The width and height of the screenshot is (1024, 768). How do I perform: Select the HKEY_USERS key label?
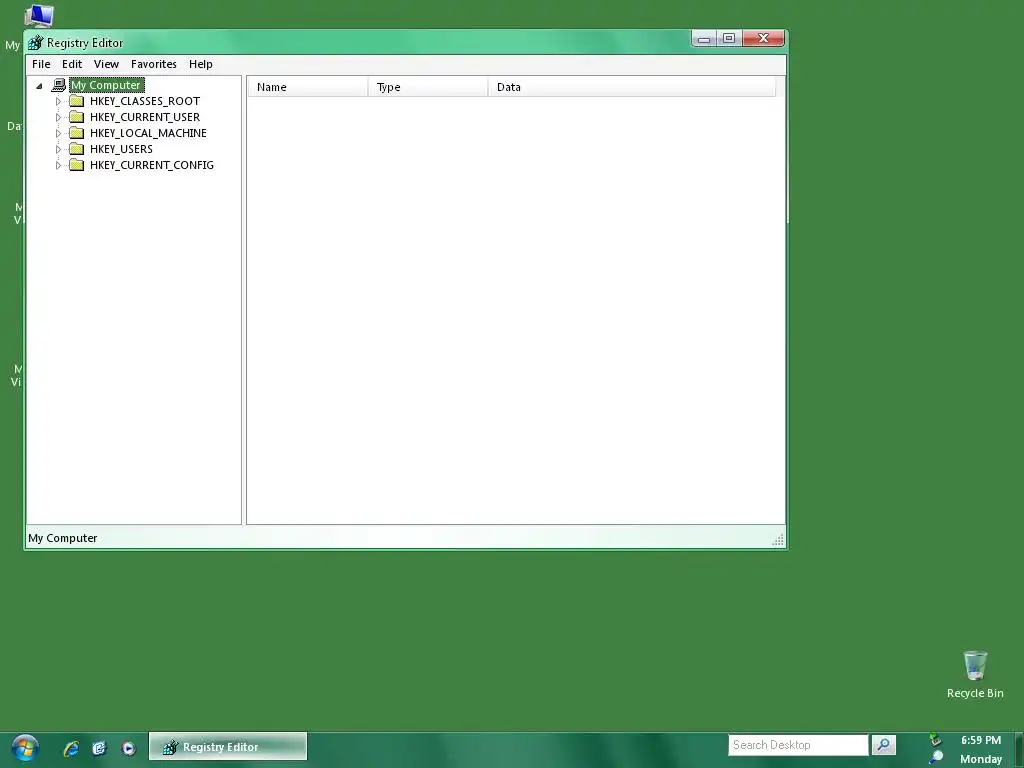point(121,149)
